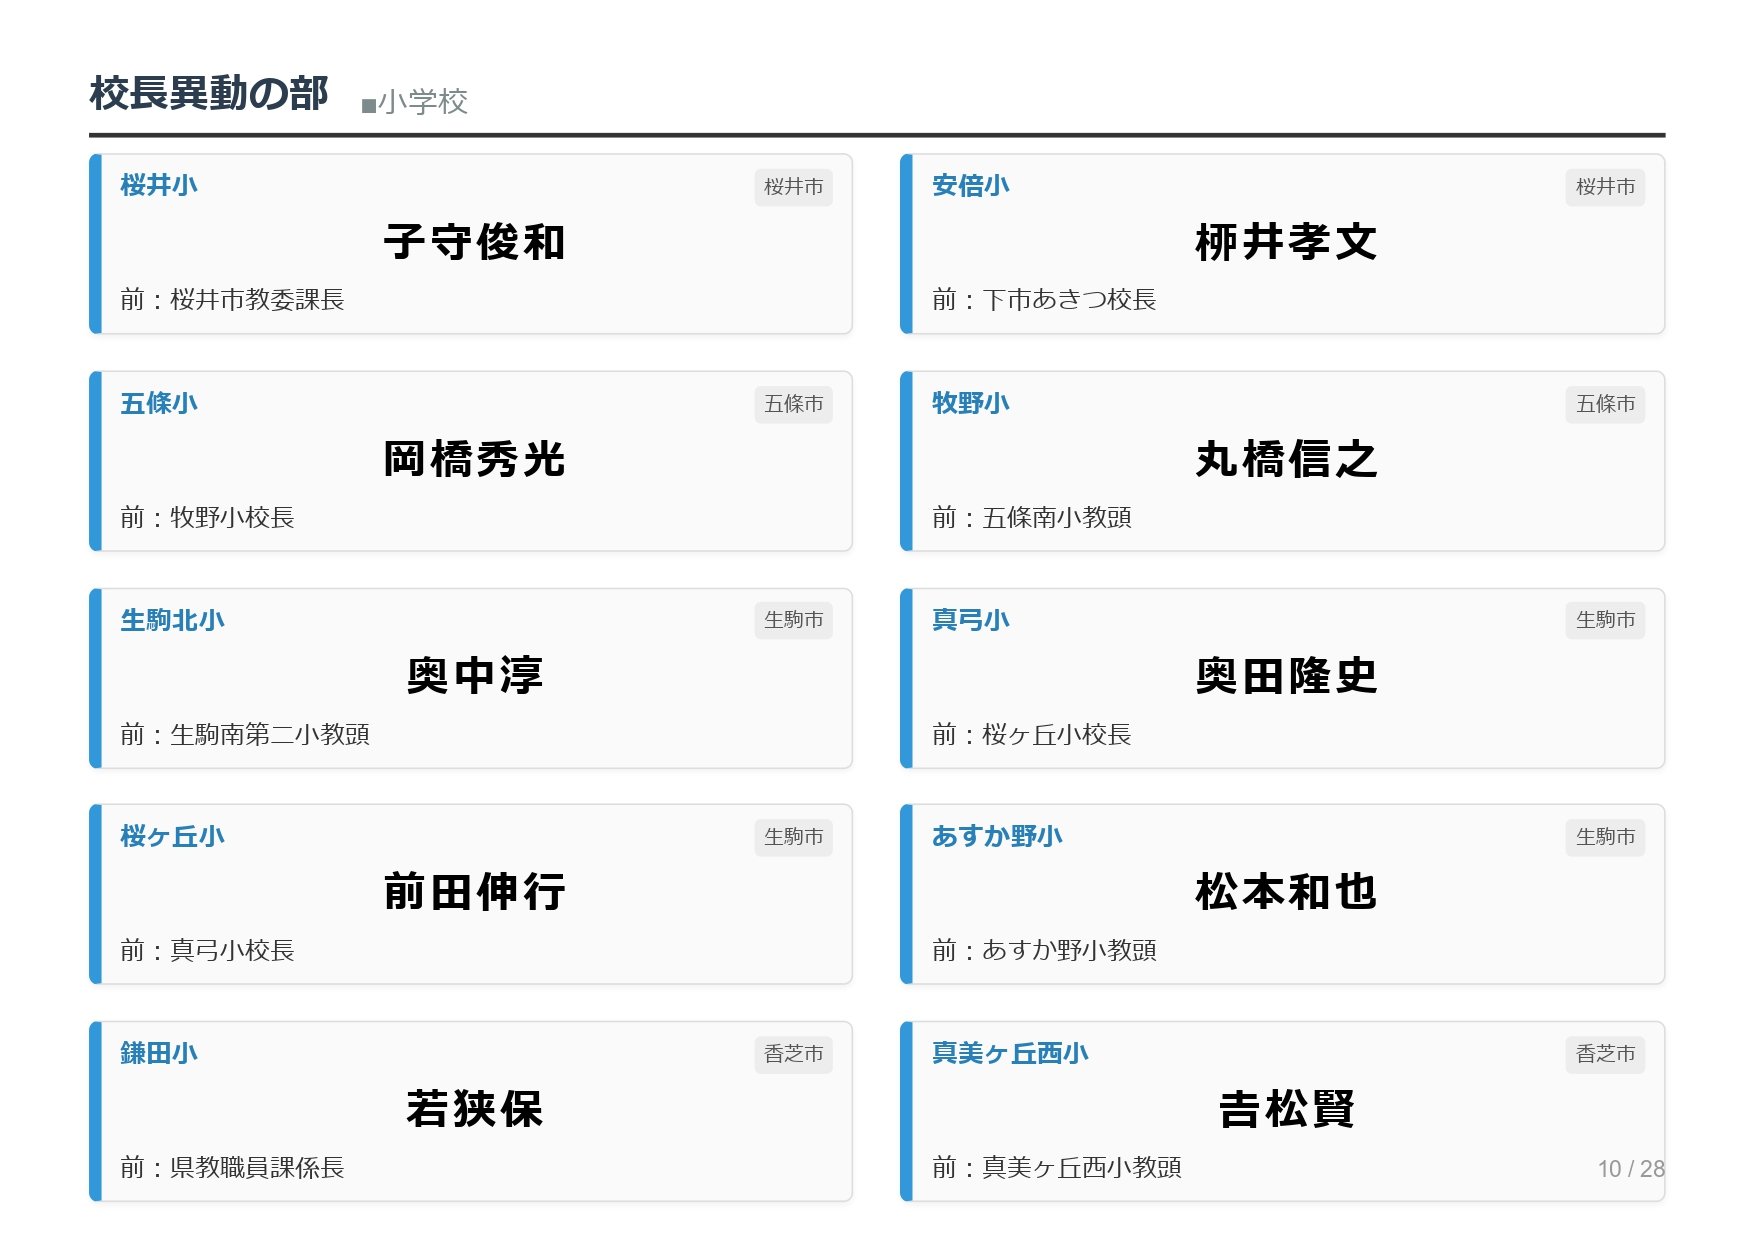The image size is (1754, 1240).
Task: Click the page number 10 / 28
Action: (1630, 1169)
